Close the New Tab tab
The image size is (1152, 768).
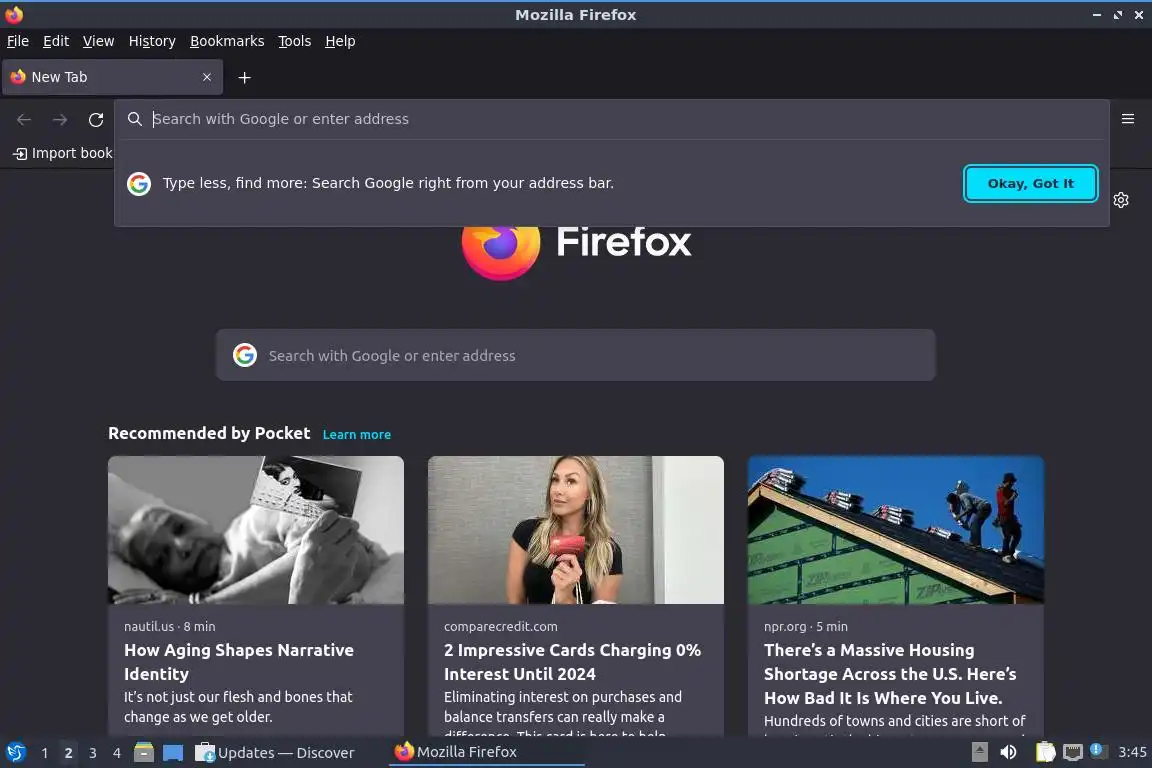pyautogui.click(x=207, y=77)
